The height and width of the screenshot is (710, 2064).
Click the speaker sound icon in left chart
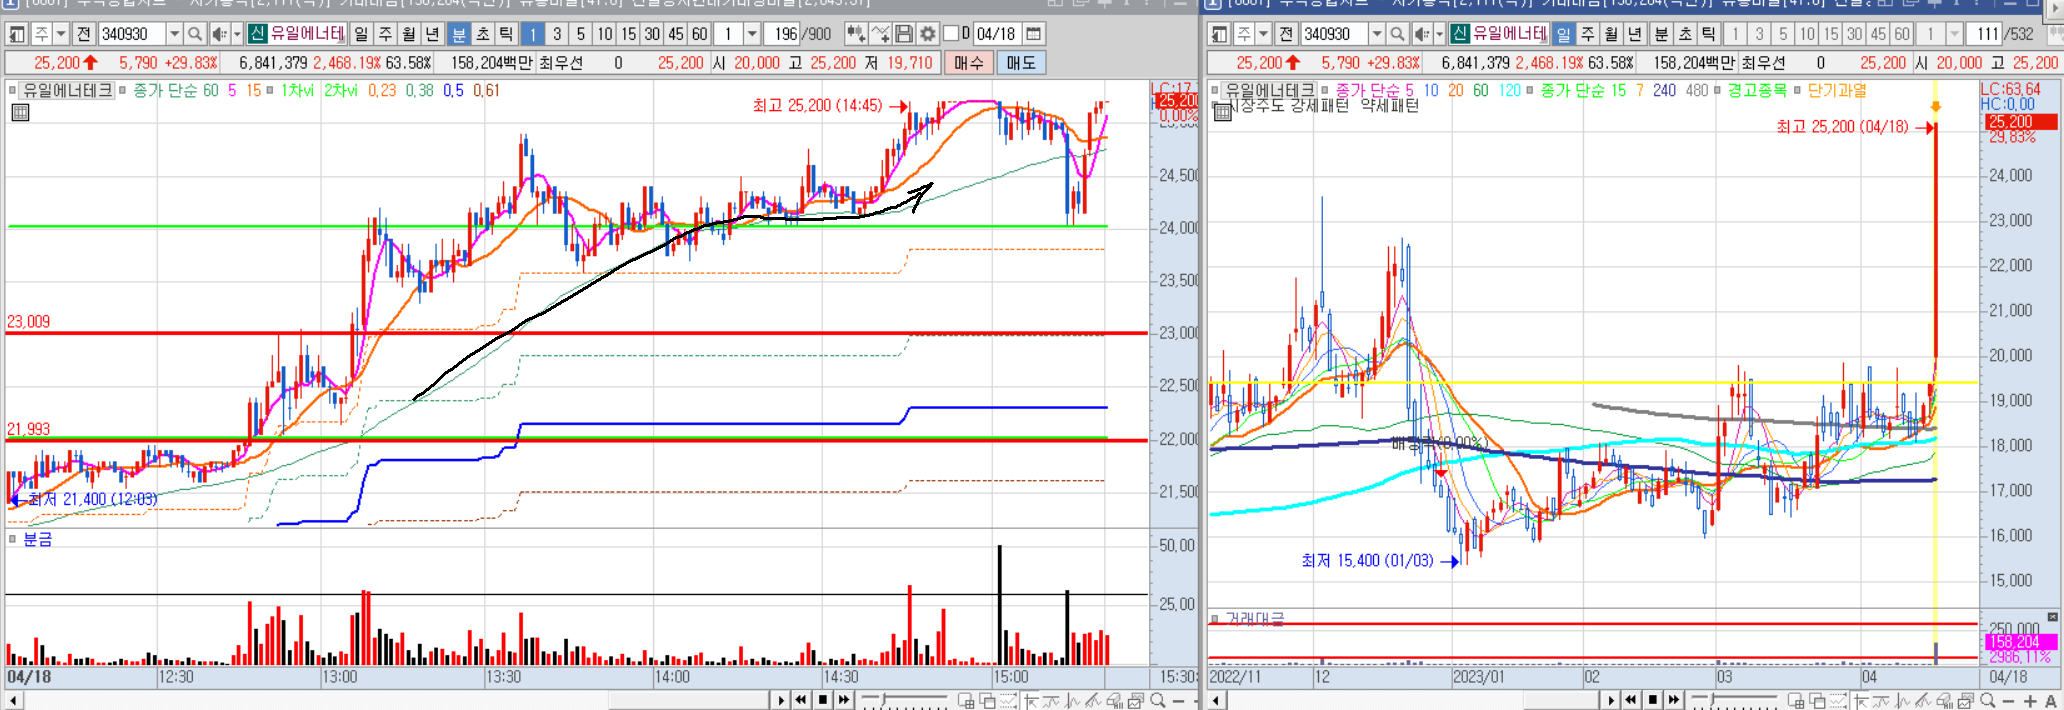[x=219, y=34]
